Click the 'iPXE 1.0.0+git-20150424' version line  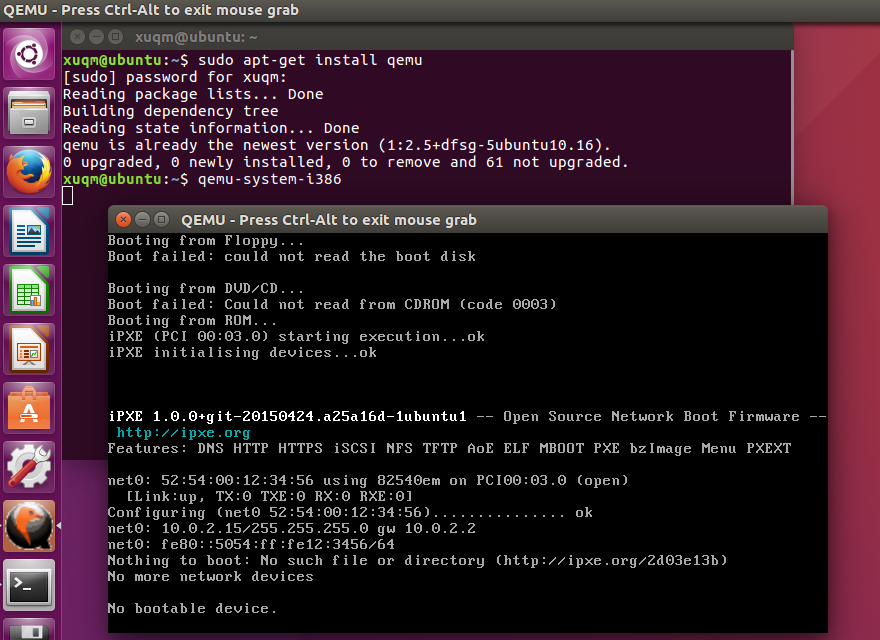click(468, 417)
